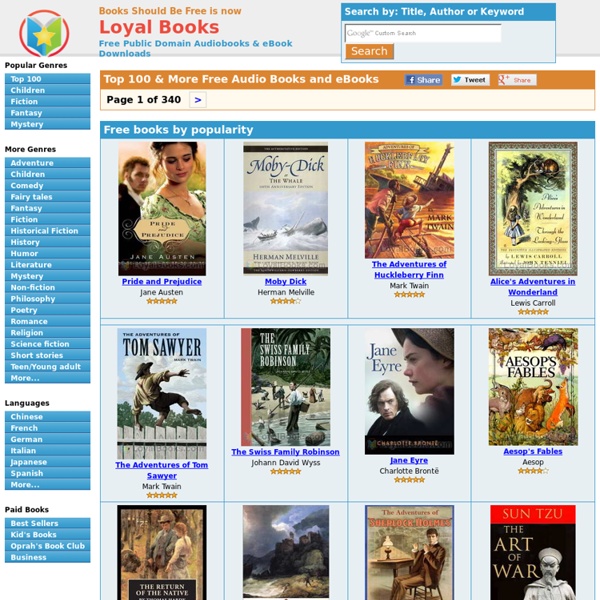Share the page on Facebook

click(x=423, y=80)
